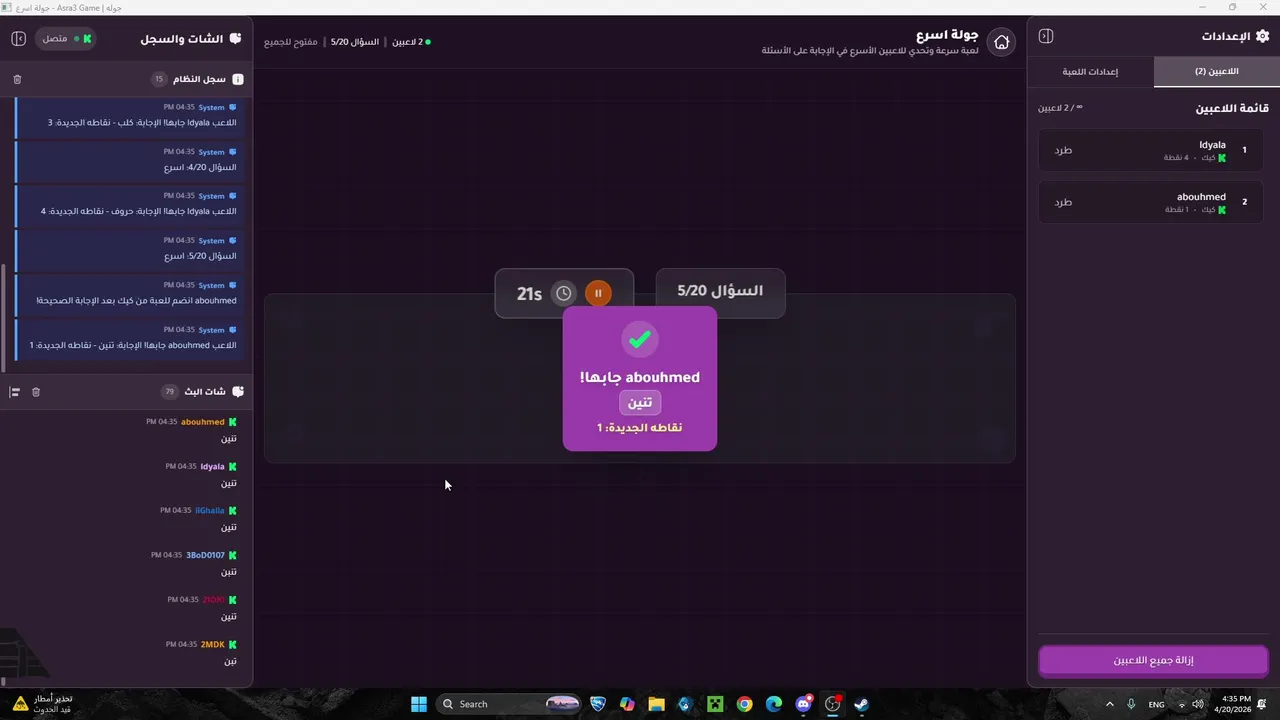1280x720 pixels.
Task: Open Copilot from the taskbar
Action: pyautogui.click(x=627, y=704)
